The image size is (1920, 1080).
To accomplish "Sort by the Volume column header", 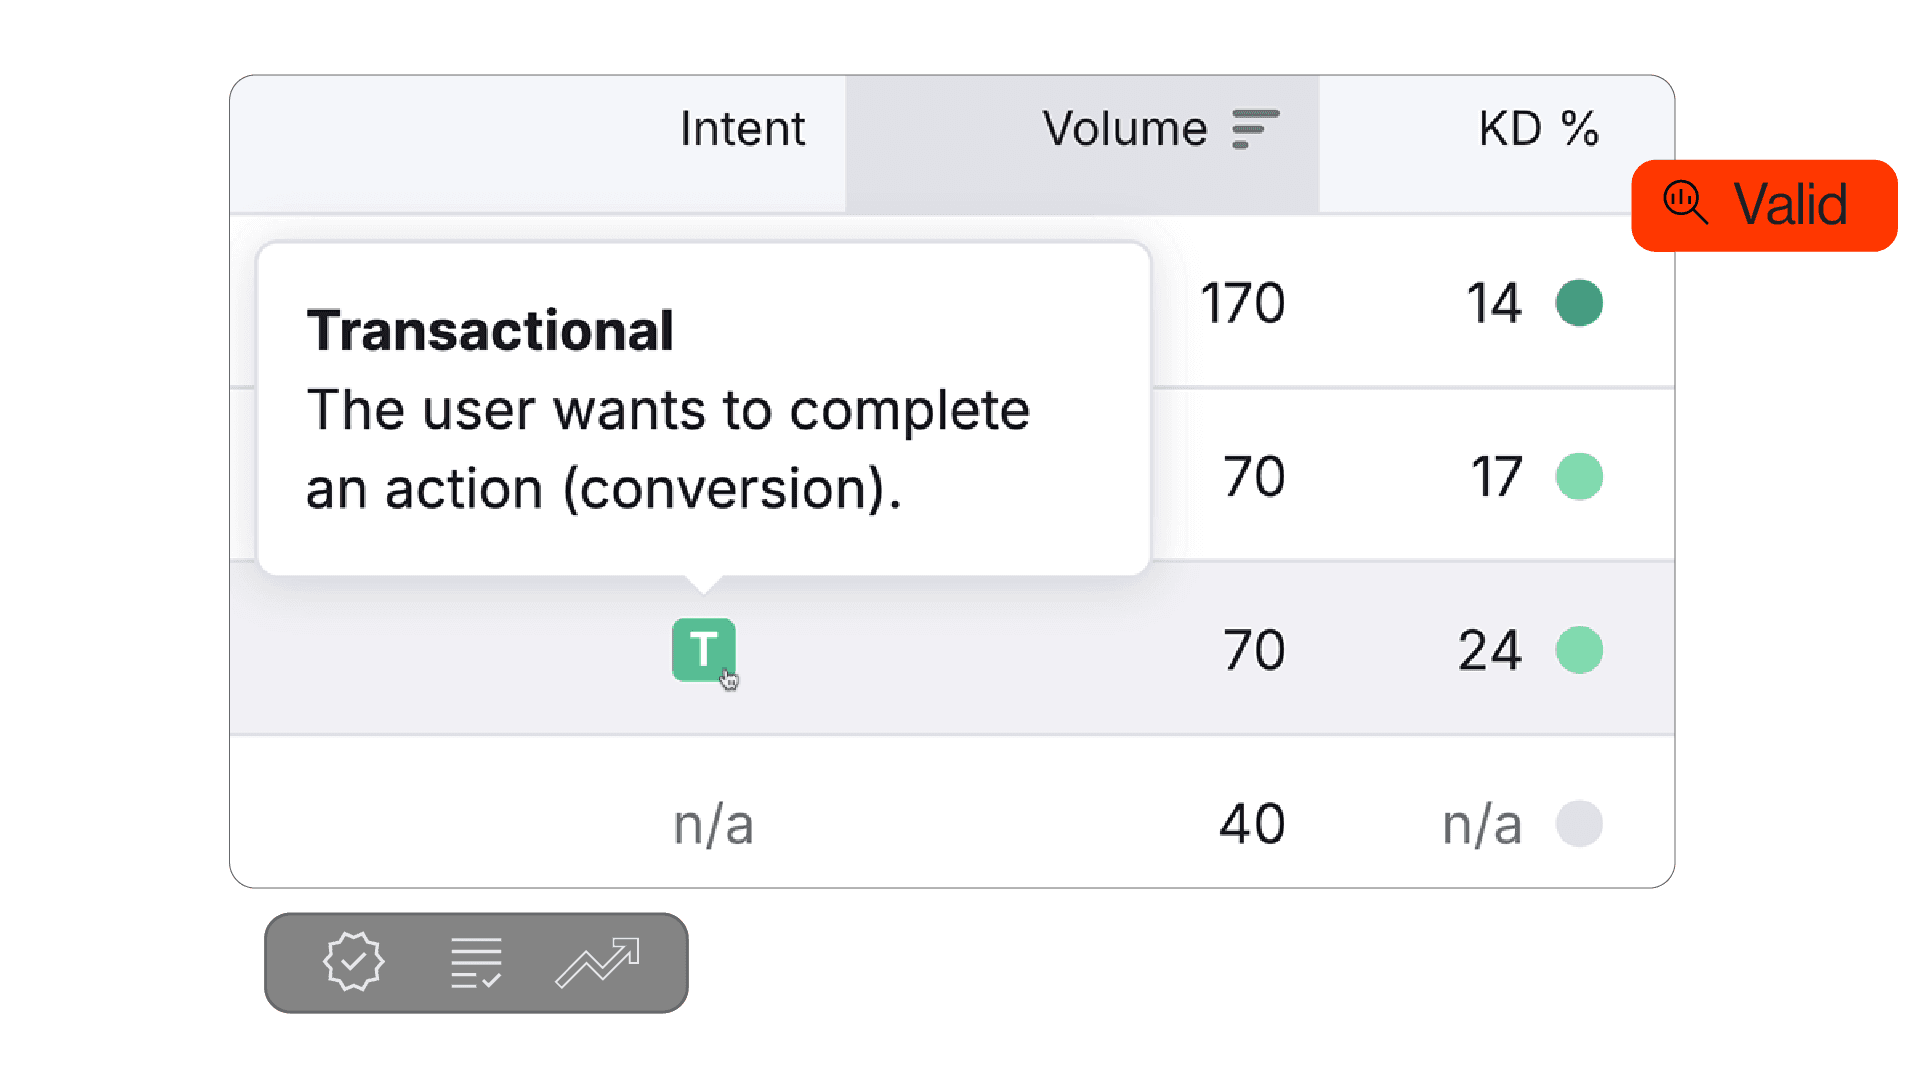I will pyautogui.click(x=1125, y=129).
